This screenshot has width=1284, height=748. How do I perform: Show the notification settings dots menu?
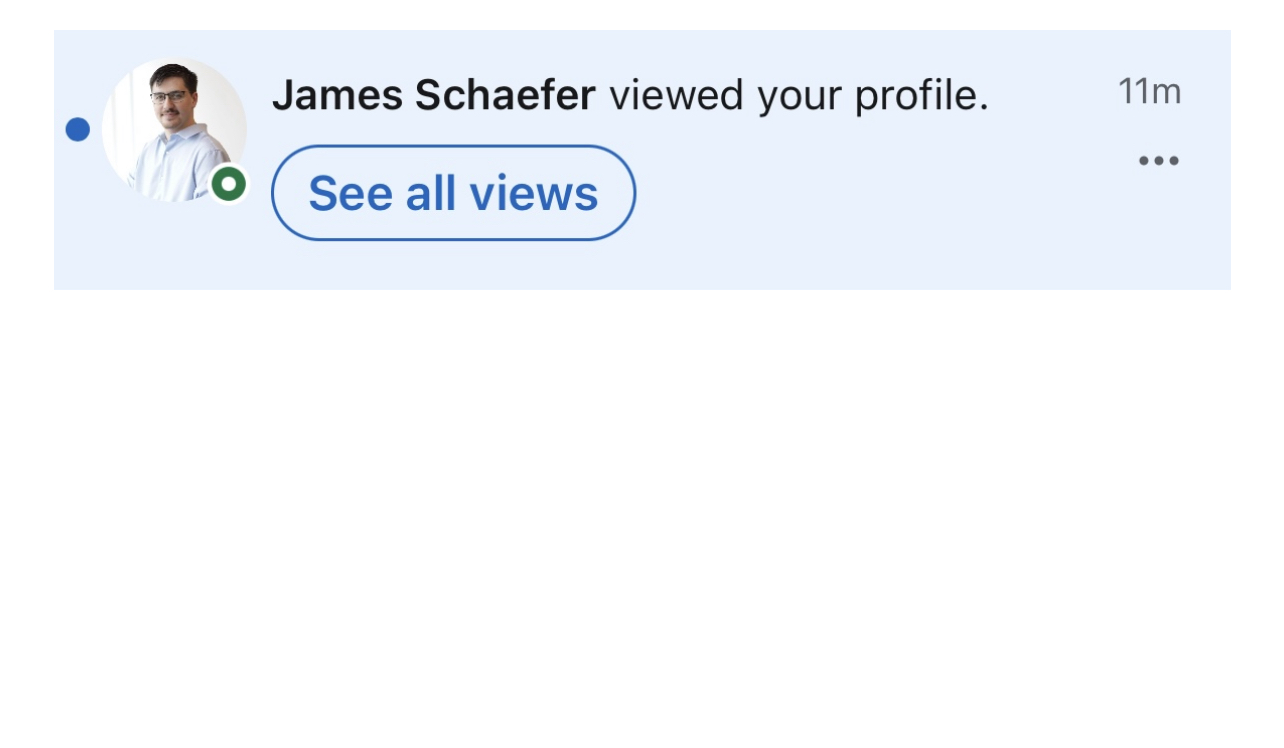pos(1159,160)
